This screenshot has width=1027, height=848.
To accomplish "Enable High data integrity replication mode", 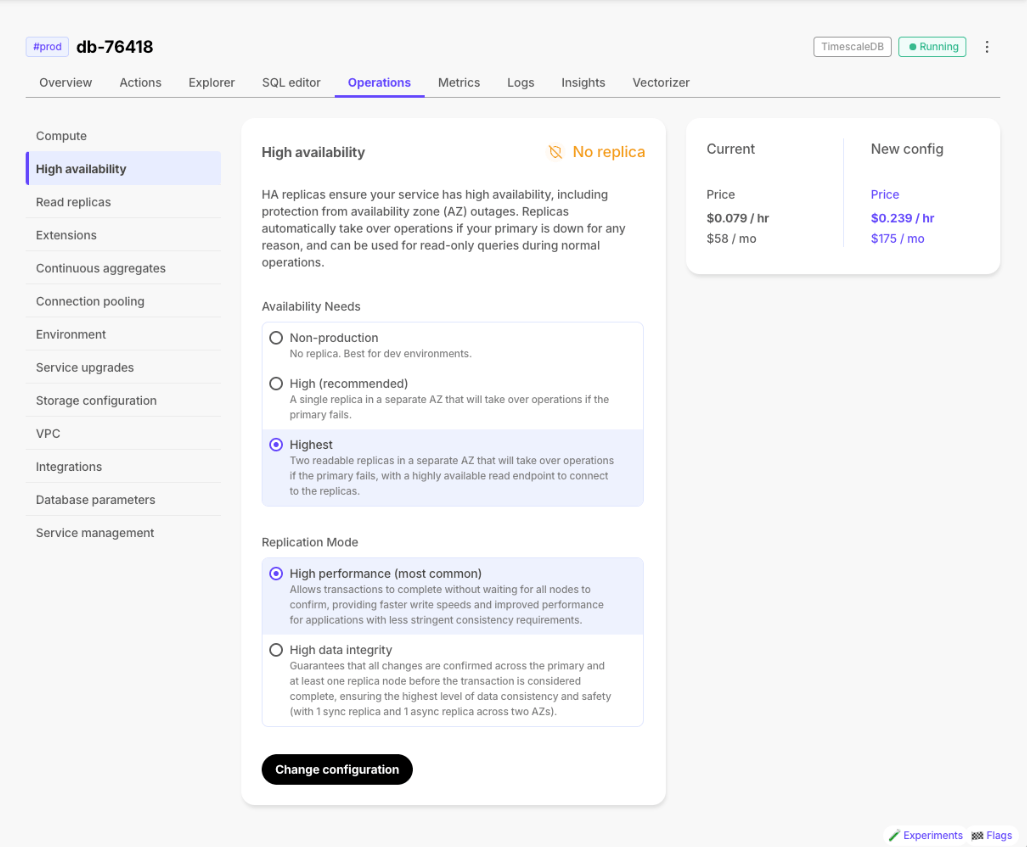I will pos(276,650).
